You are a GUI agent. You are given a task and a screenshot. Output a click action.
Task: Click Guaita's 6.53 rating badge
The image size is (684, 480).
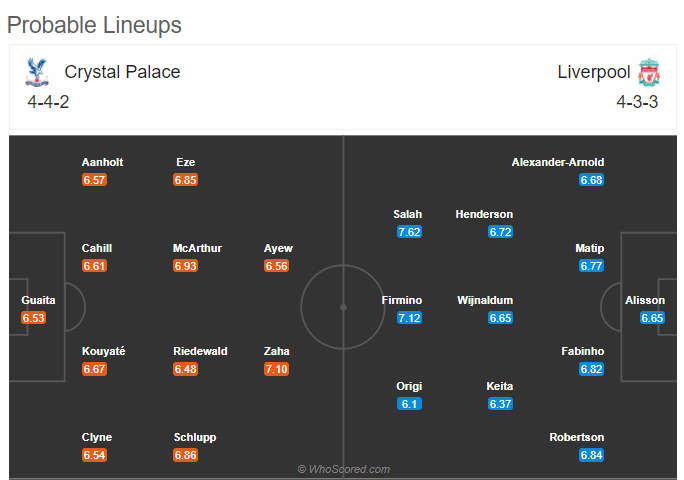34,318
